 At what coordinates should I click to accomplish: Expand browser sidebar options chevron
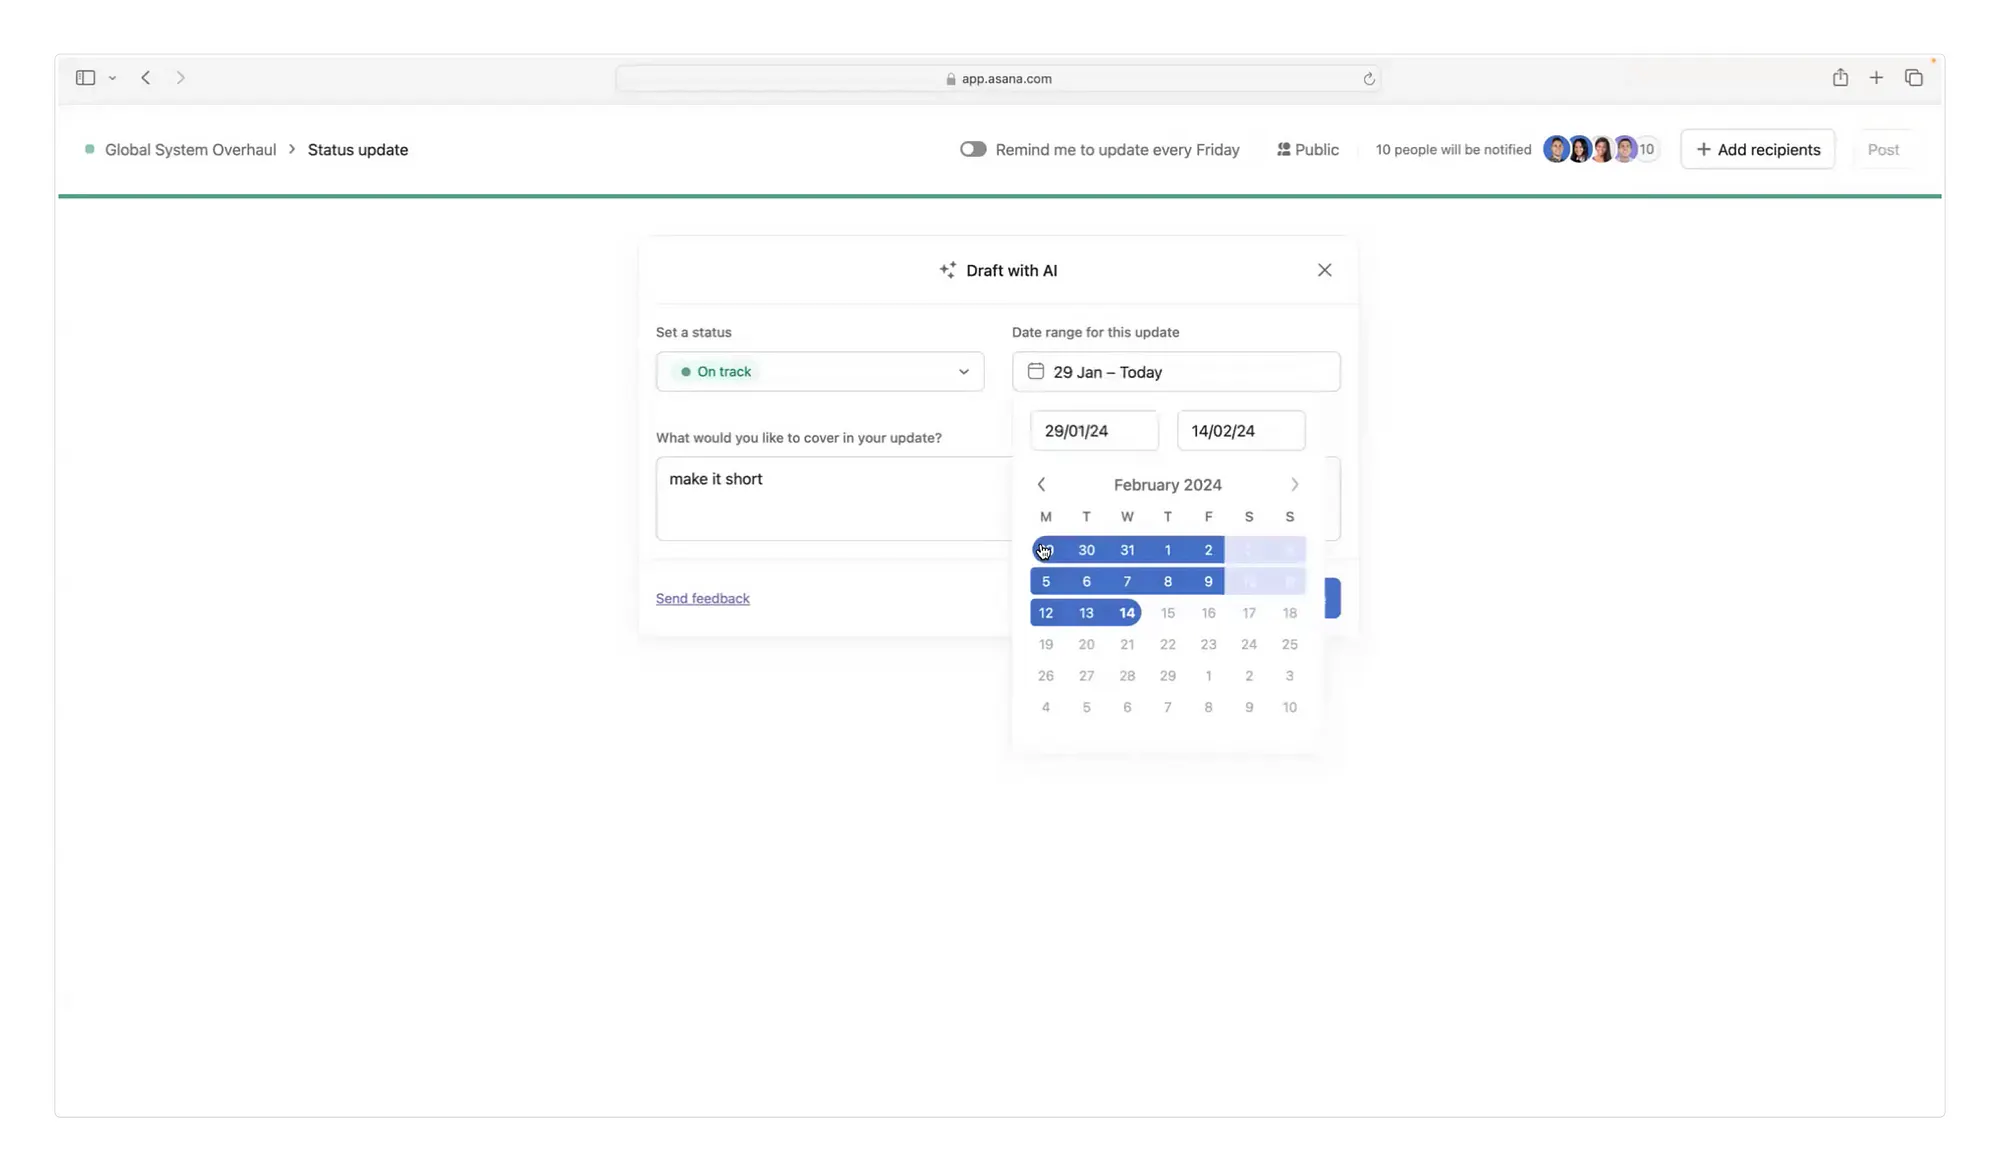coord(112,78)
